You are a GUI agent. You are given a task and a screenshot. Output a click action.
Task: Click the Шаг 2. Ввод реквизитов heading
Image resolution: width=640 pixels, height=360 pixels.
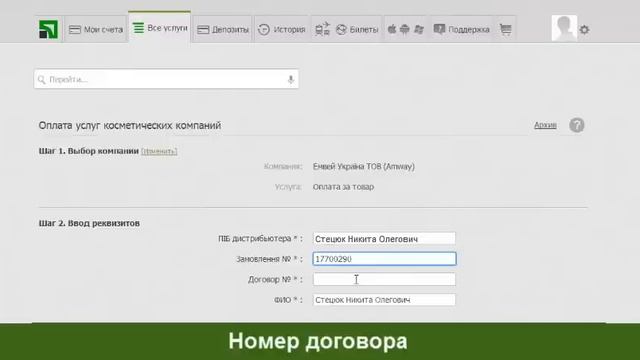coord(89,223)
